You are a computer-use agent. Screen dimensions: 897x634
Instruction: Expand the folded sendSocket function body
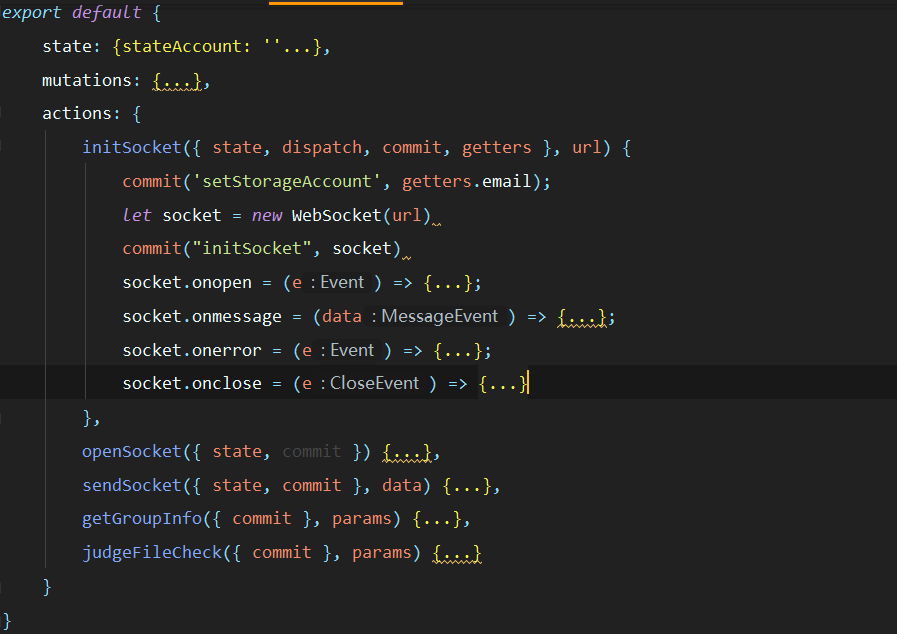click(x=467, y=486)
